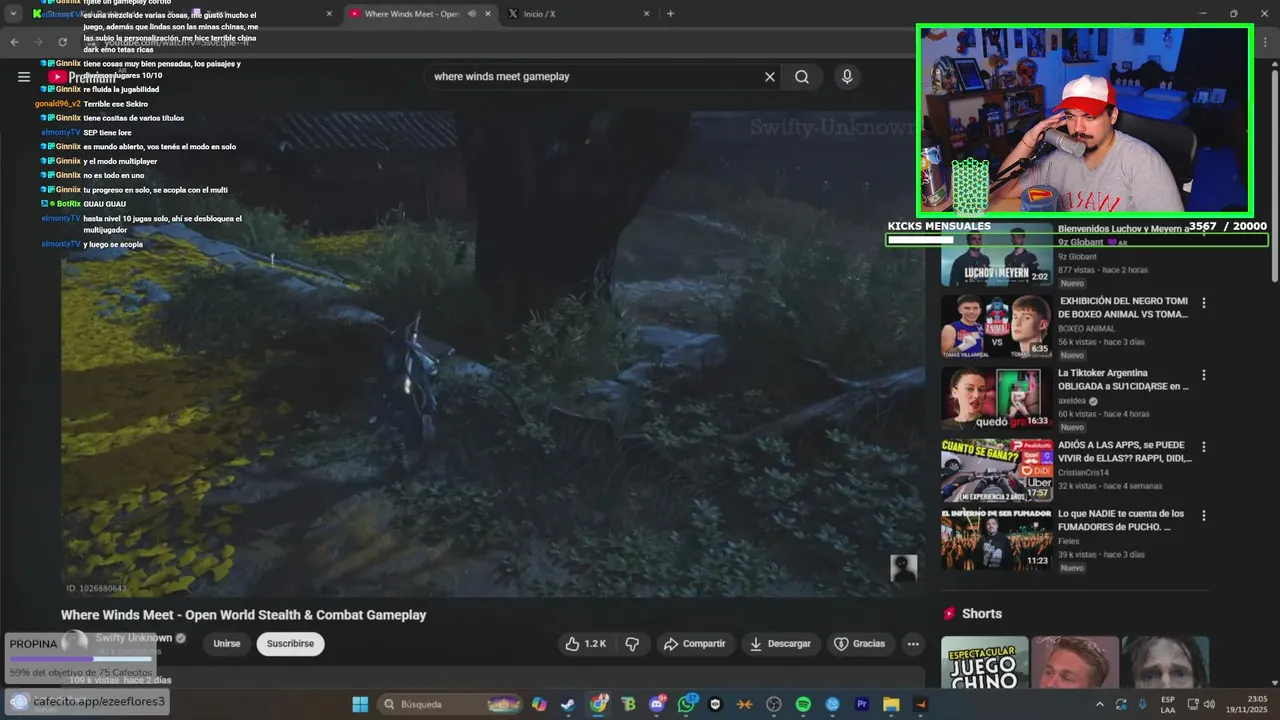Screen dimensions: 1280x720
Task: Open options menu for ADIÓS A LAS APPS video
Action: tap(1204, 447)
